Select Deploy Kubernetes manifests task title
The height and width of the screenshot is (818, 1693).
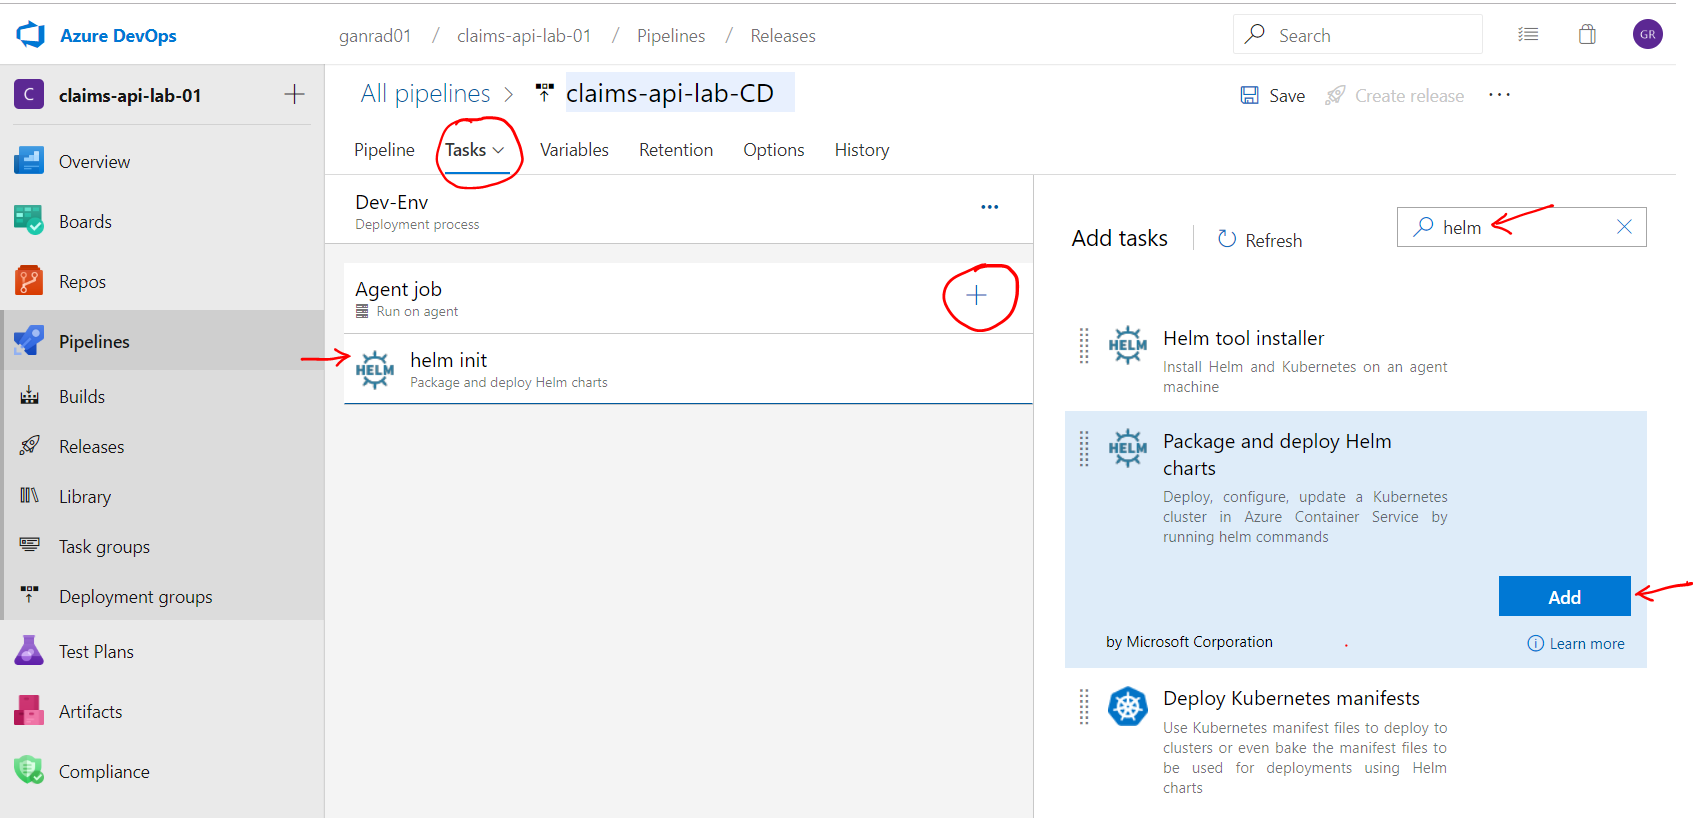click(1291, 698)
